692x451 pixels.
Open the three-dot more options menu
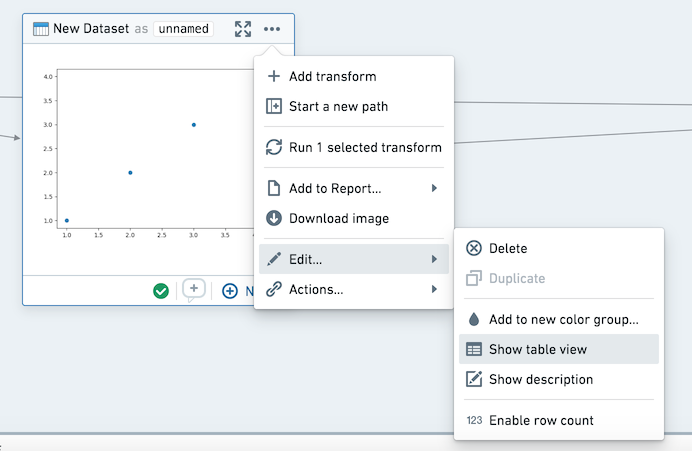point(272,29)
